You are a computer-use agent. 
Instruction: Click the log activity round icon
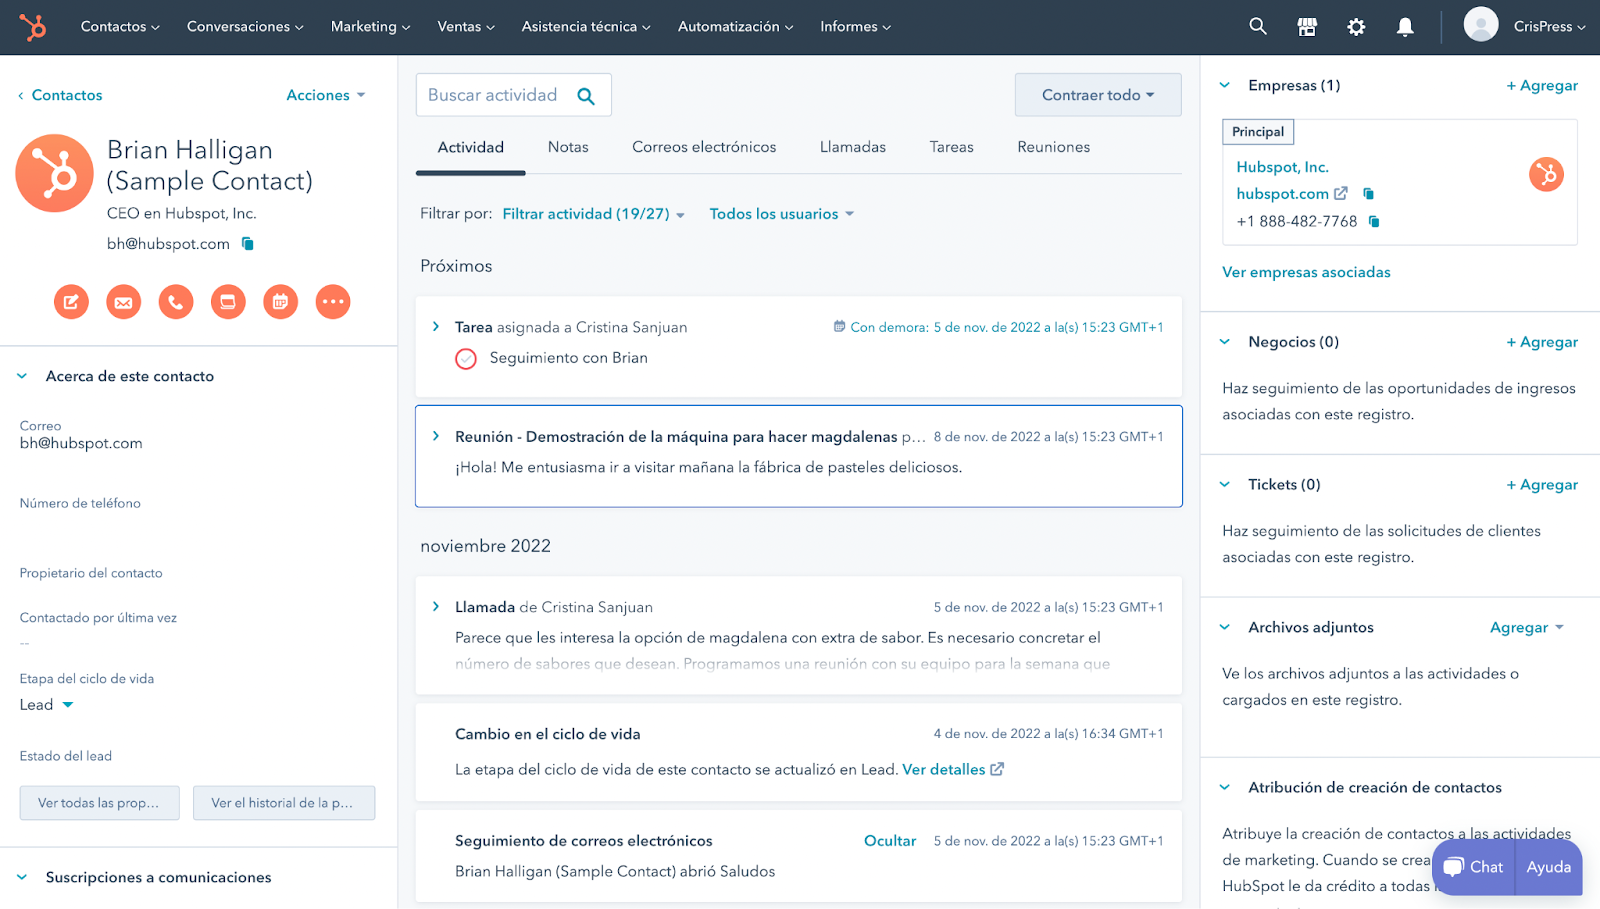point(228,301)
